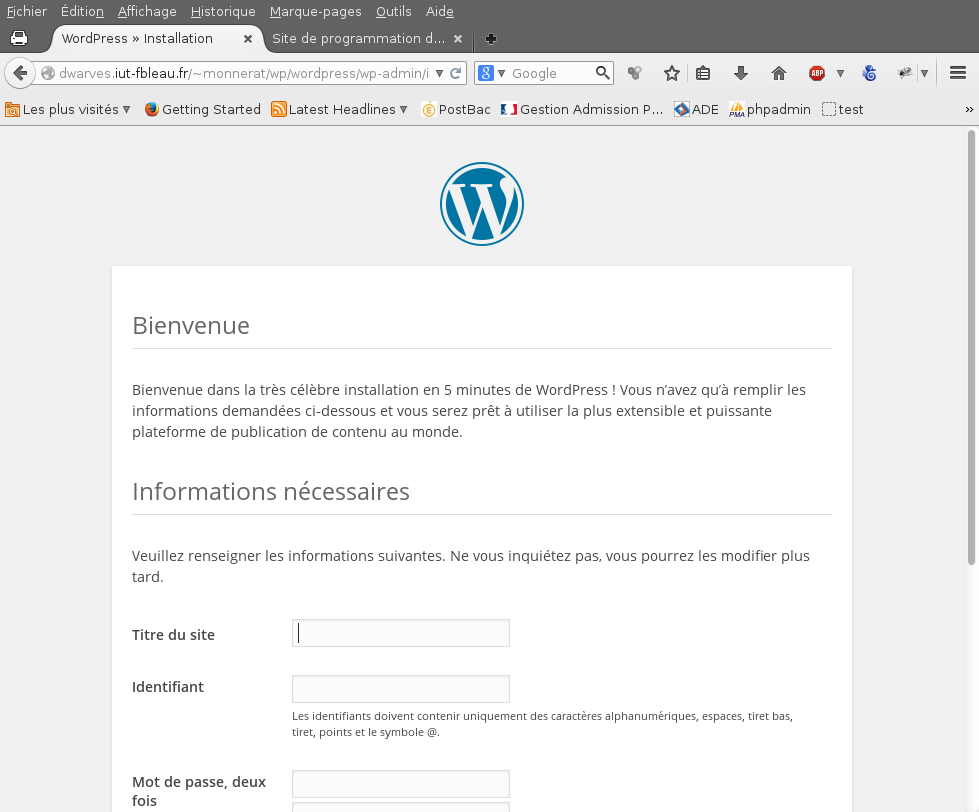Click the site identity globe icon

[47, 73]
